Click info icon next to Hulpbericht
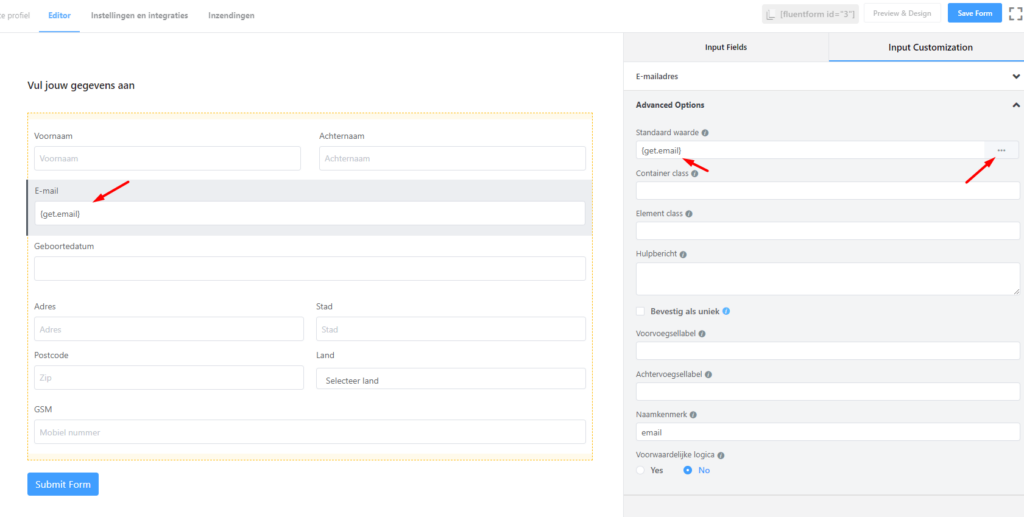 (683, 254)
